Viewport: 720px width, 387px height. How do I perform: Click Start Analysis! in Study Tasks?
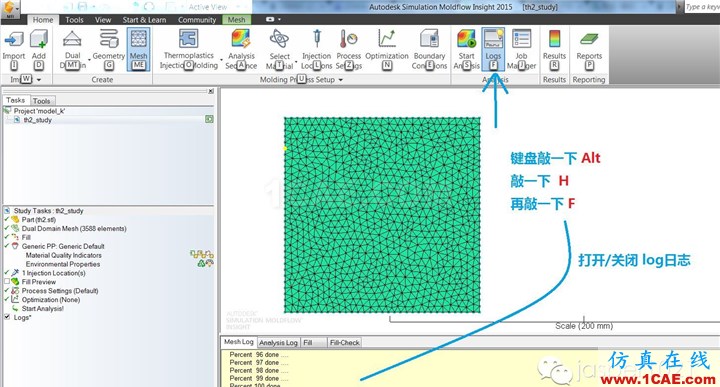coord(42,308)
